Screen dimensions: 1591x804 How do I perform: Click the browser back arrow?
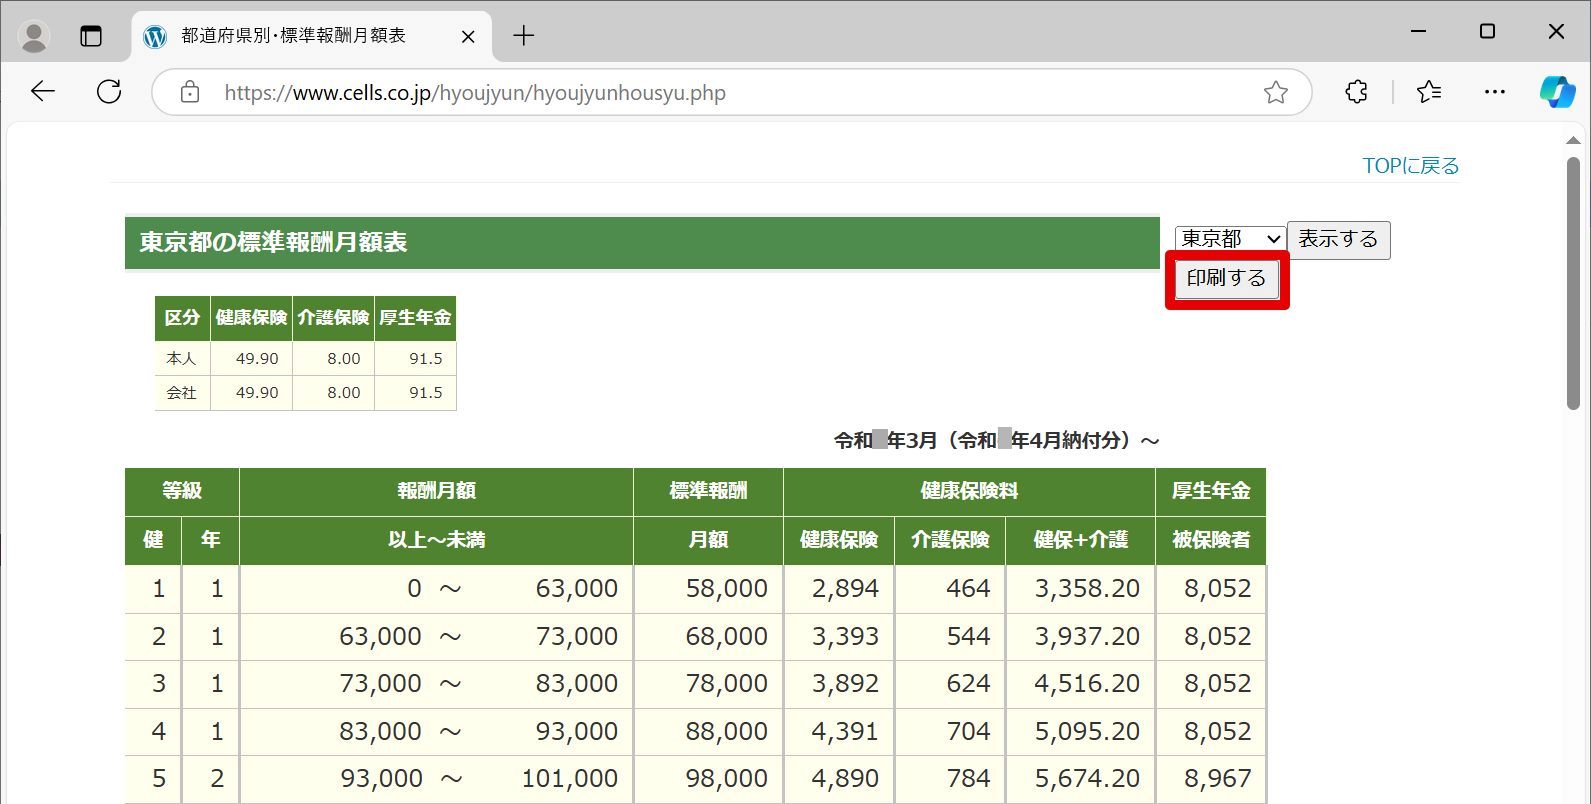pos(43,92)
